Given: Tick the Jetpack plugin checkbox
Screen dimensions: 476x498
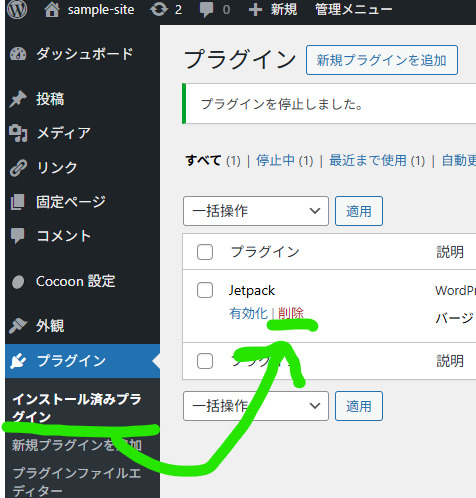Looking at the screenshot, I should (205, 290).
